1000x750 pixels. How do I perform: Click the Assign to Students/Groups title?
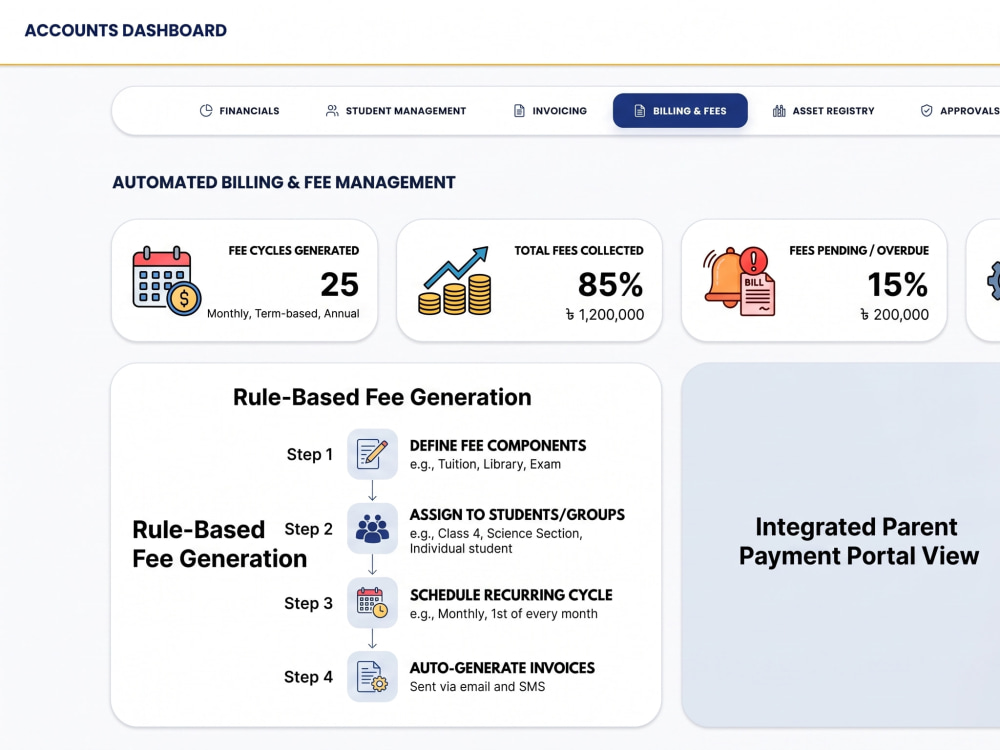(x=517, y=515)
